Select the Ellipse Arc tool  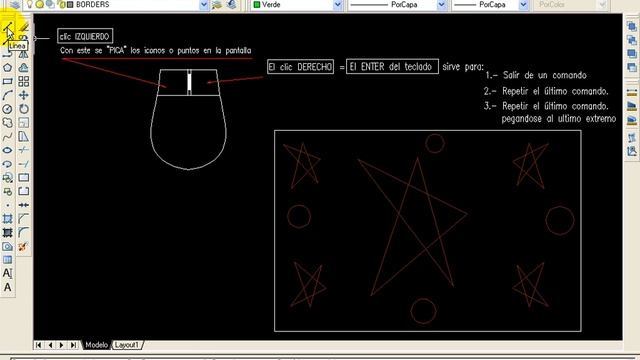8,164
